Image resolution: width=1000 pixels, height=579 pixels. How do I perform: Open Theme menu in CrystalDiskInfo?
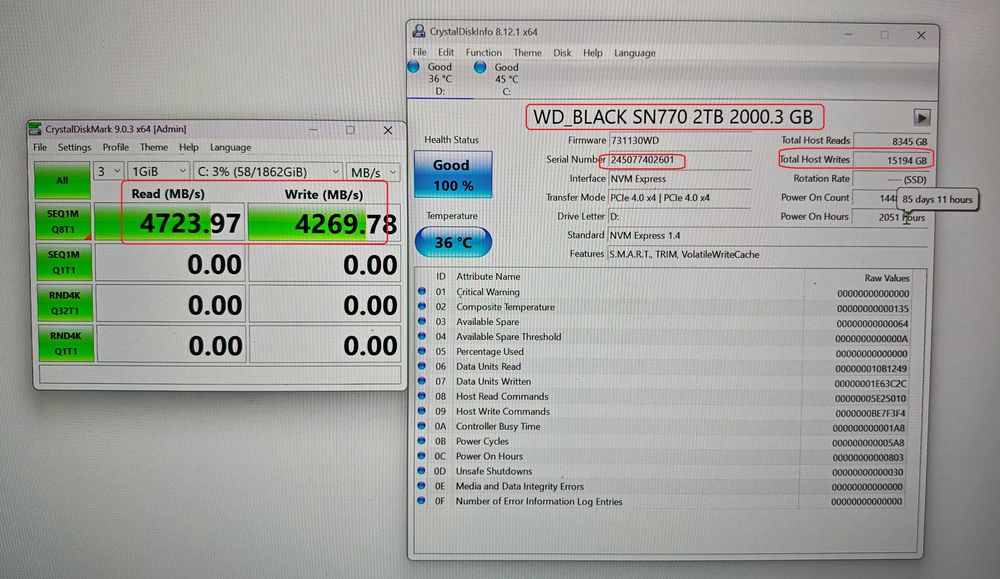527,53
